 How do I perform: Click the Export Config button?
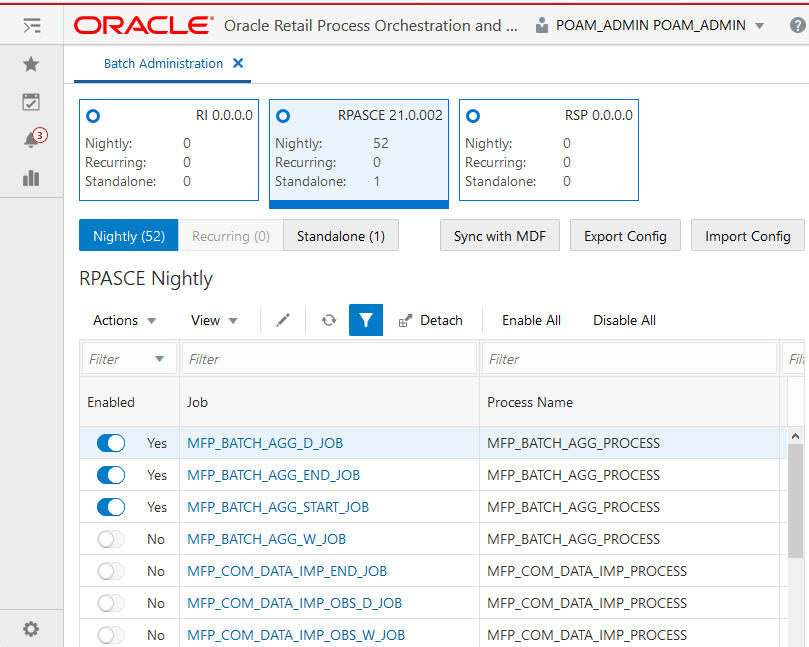625,236
